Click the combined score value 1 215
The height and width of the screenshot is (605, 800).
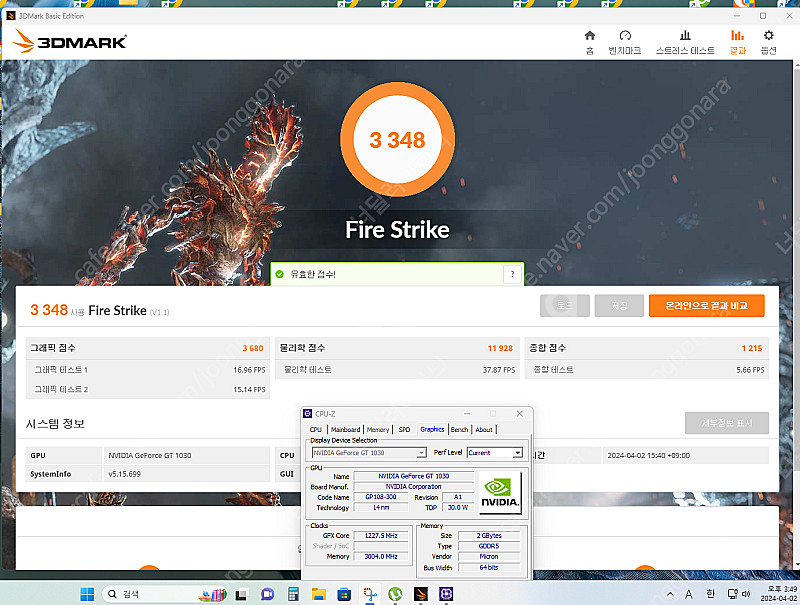[752, 348]
